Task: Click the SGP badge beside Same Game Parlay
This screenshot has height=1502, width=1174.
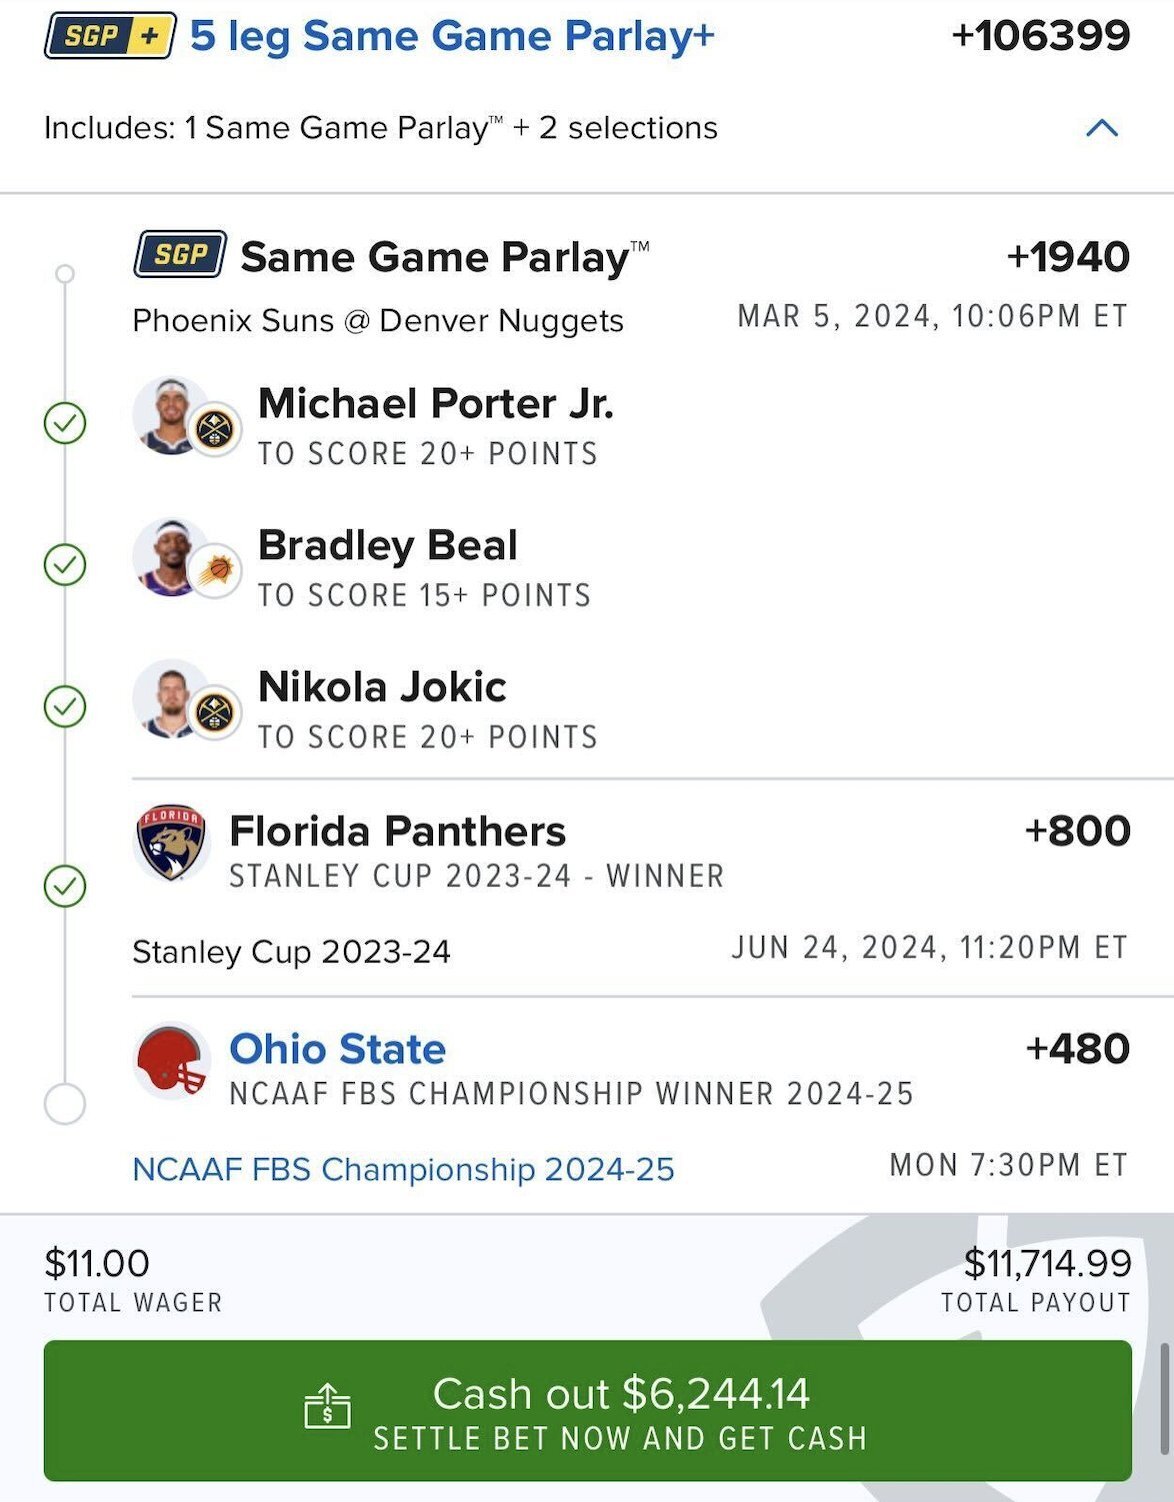Action: [x=180, y=255]
